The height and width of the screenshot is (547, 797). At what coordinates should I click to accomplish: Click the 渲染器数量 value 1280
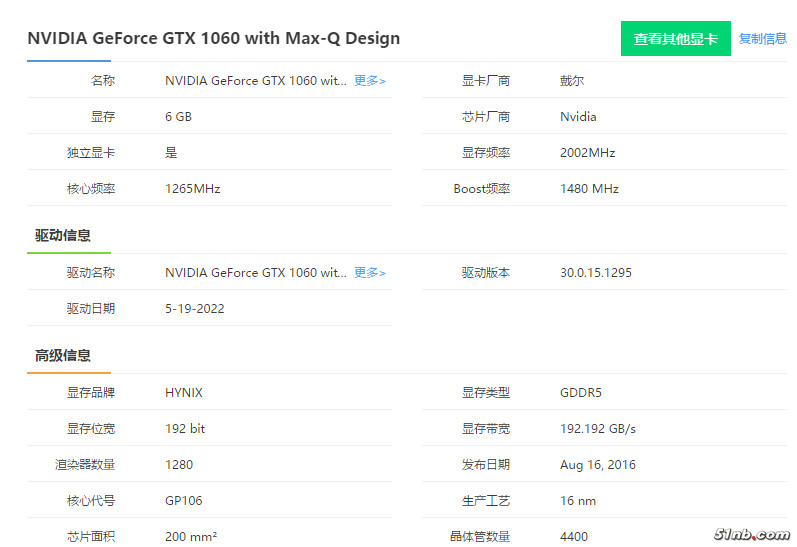click(x=179, y=465)
